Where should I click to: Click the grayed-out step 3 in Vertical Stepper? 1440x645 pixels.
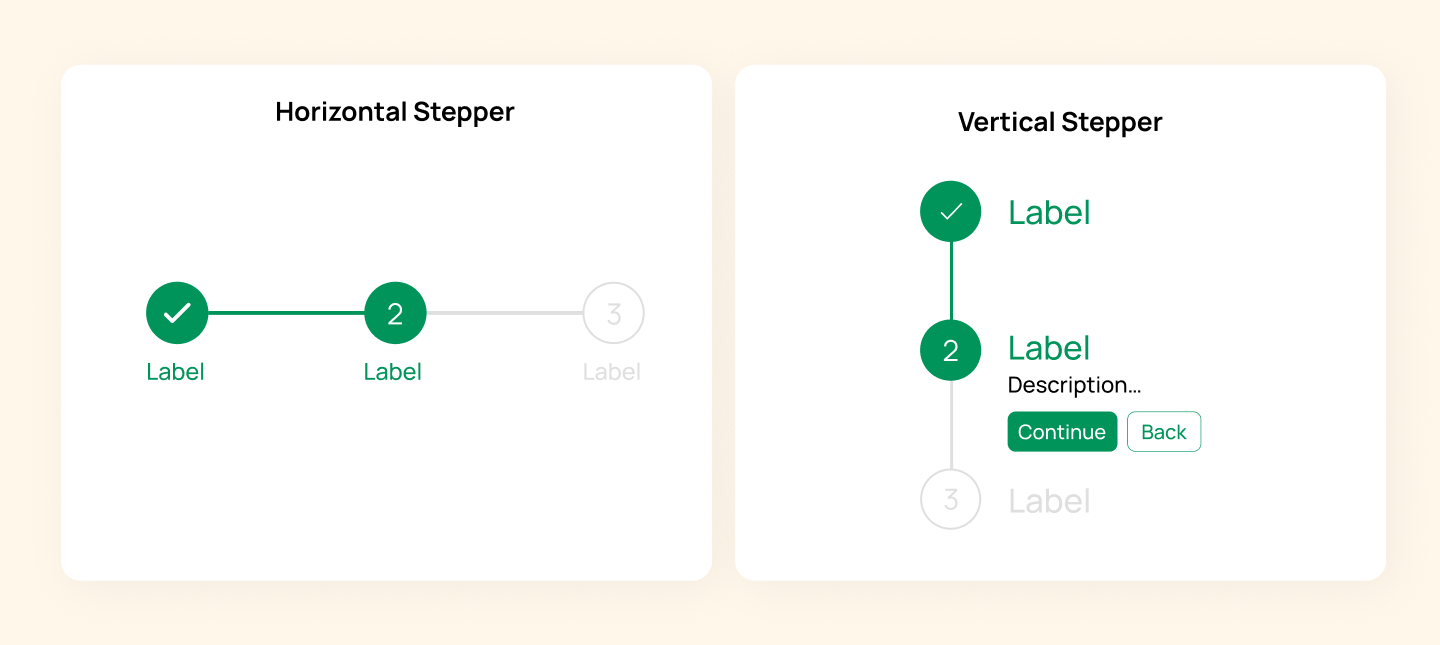tap(950, 499)
